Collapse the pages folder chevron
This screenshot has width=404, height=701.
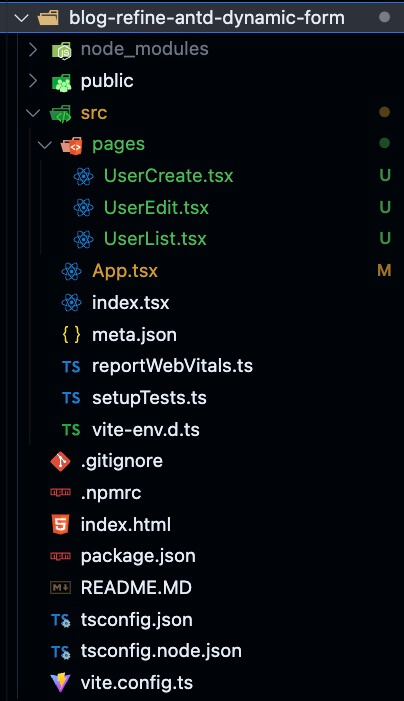point(44,144)
